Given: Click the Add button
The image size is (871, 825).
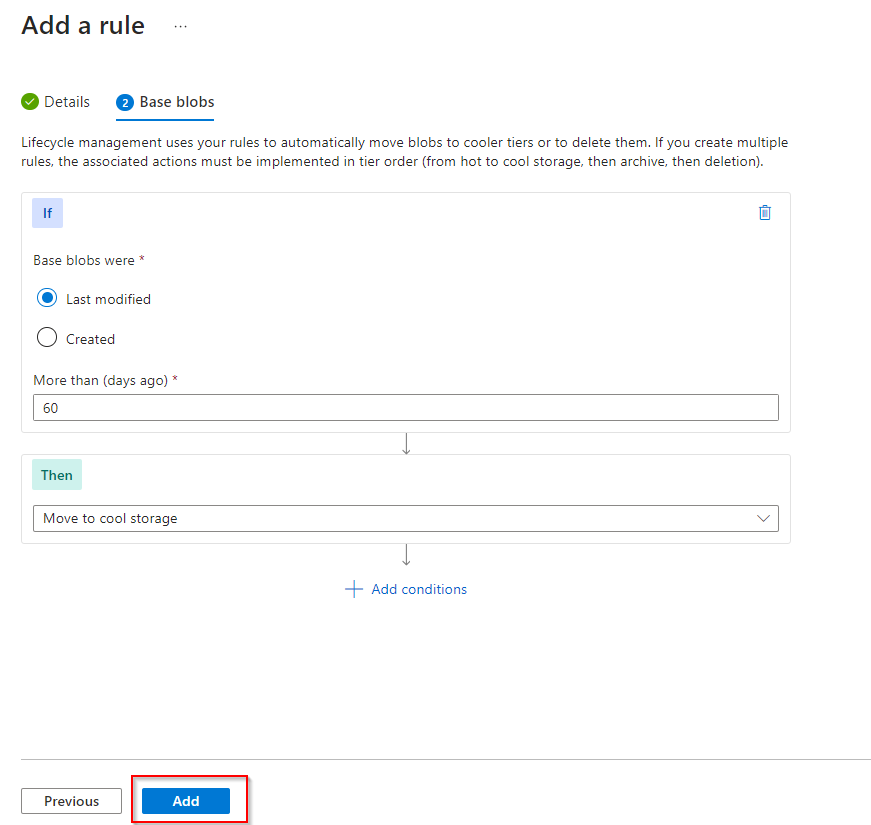Looking at the screenshot, I should [x=186, y=801].
